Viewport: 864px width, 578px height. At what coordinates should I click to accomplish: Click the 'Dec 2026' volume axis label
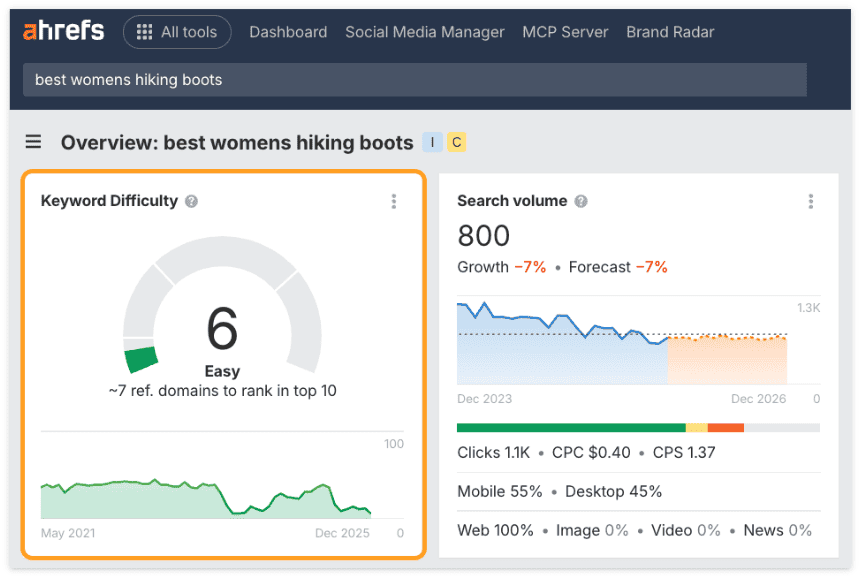(758, 398)
